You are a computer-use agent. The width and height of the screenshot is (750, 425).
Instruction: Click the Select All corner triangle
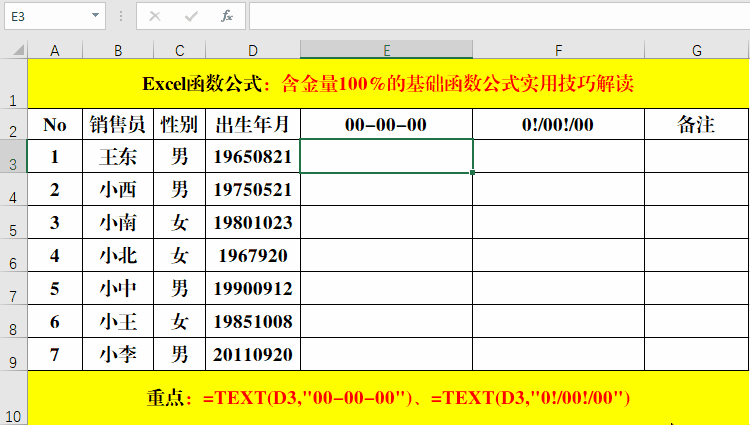point(18,50)
